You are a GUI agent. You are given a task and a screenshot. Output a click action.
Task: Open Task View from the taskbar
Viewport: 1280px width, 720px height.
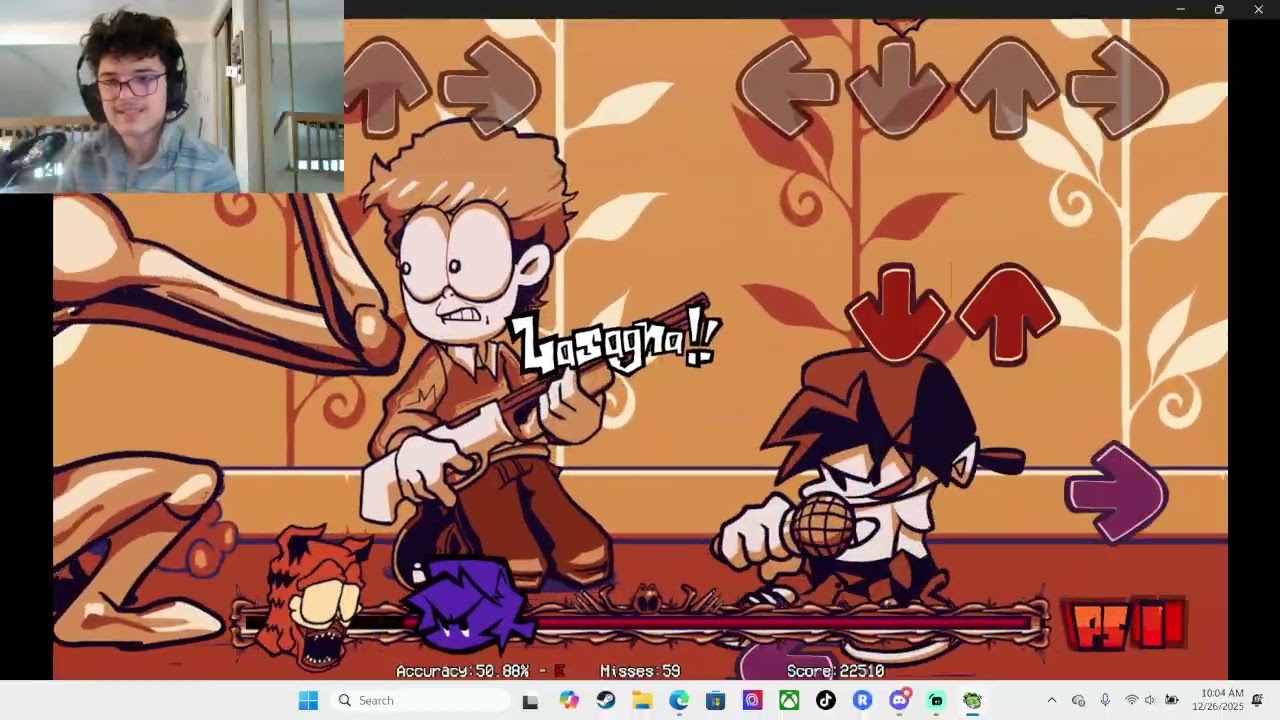[x=530, y=701]
